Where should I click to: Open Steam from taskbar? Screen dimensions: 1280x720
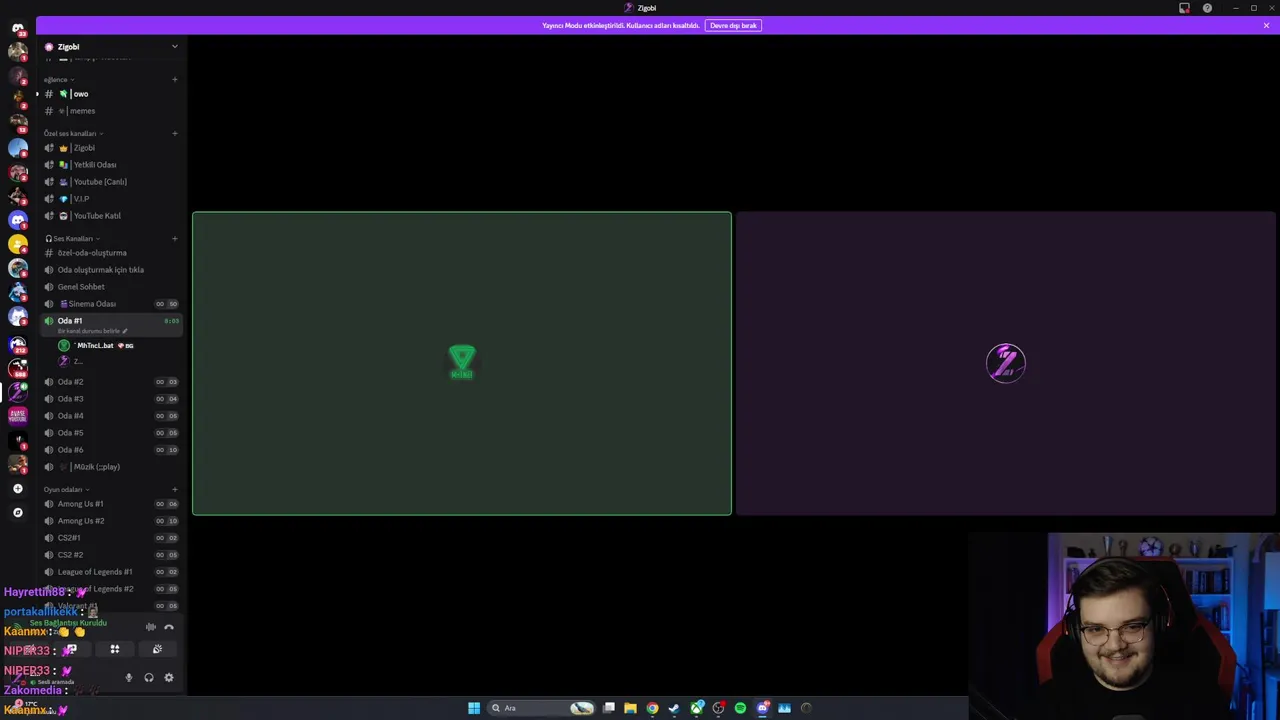point(674,708)
